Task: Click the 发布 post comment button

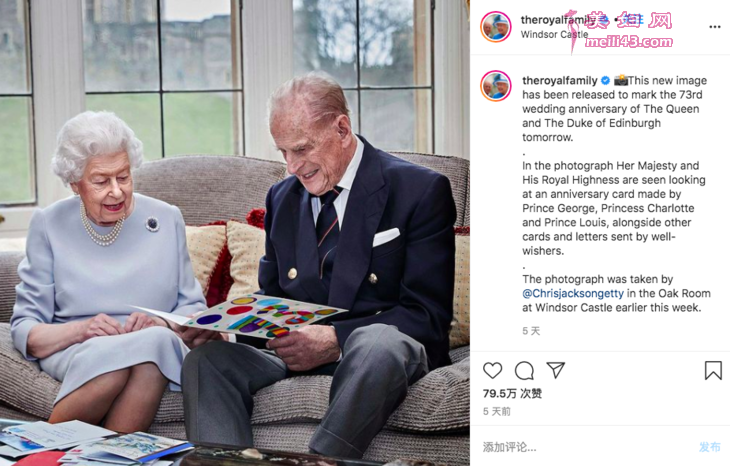Action: [x=710, y=447]
